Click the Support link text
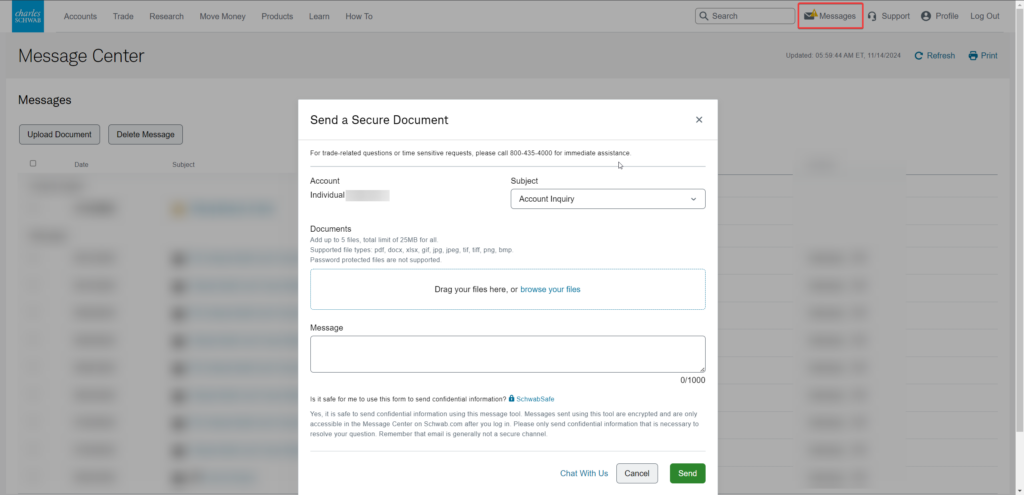 895,16
